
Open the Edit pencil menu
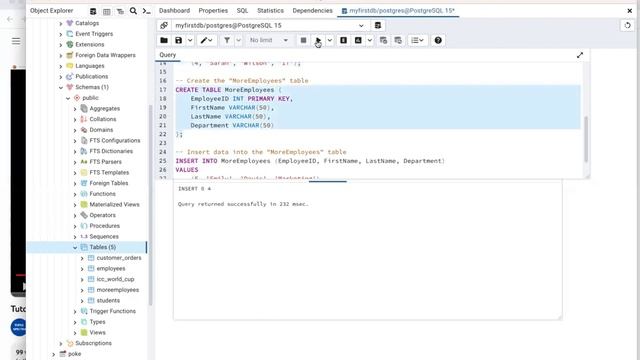tap(206, 40)
